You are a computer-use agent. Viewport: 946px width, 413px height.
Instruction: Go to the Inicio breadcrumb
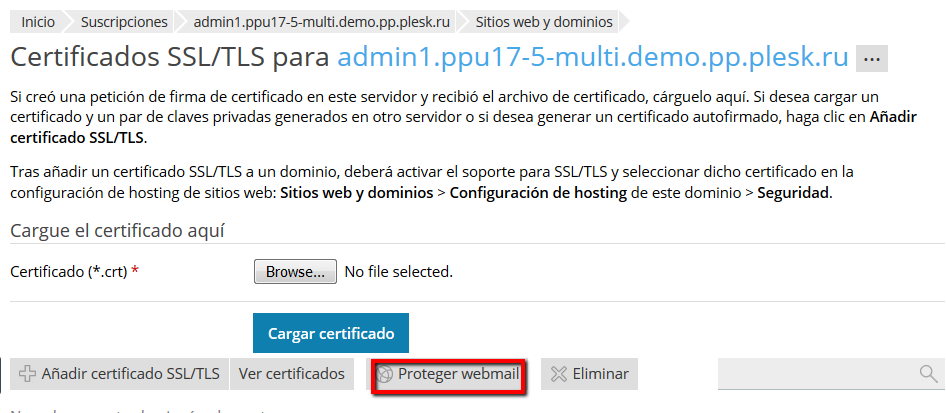tap(38, 20)
